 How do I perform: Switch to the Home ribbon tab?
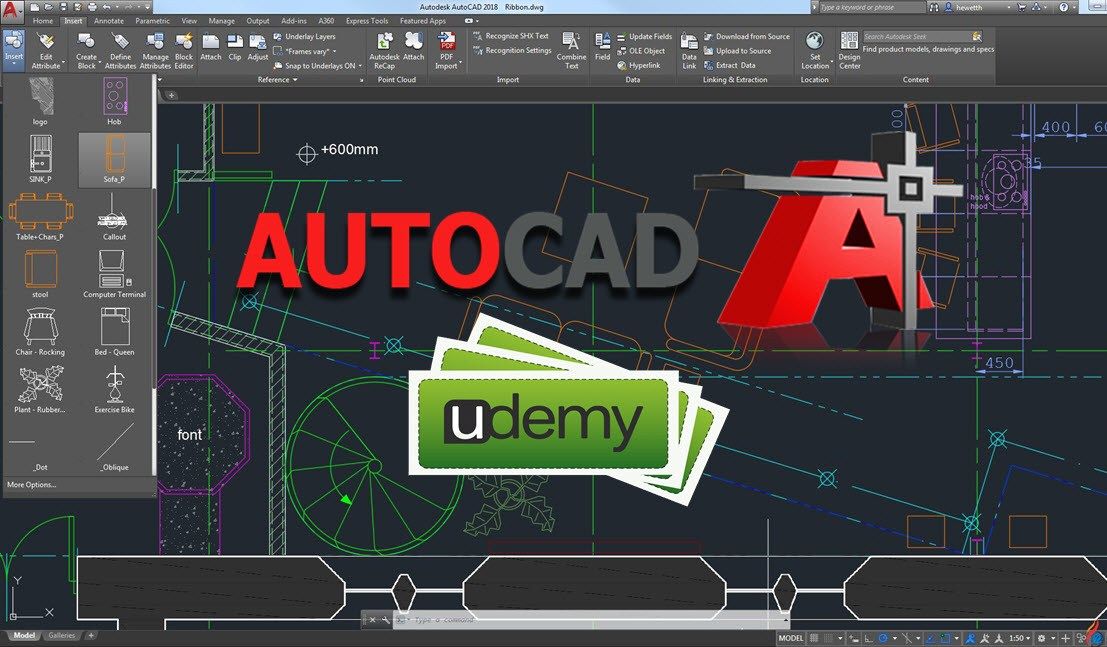[x=42, y=21]
